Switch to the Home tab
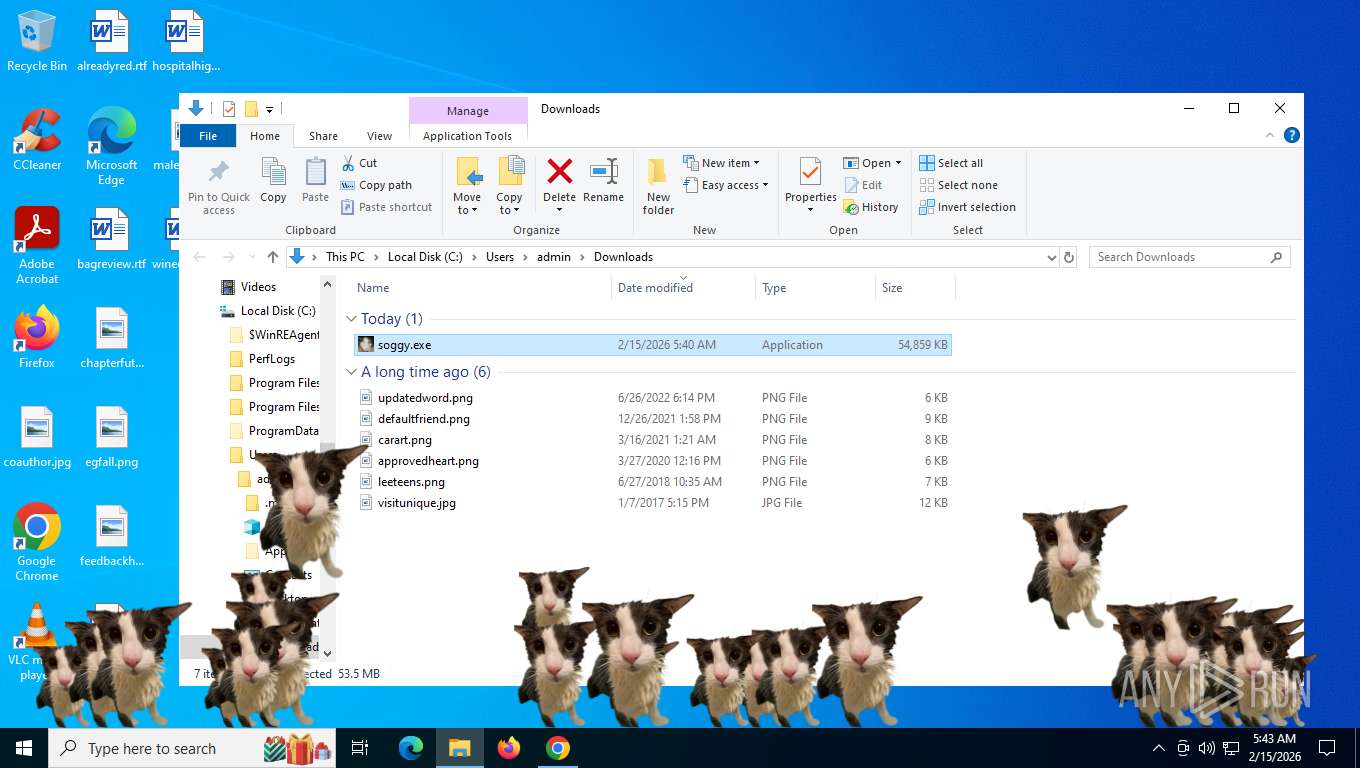The image size is (1360, 768). pyautogui.click(x=265, y=136)
